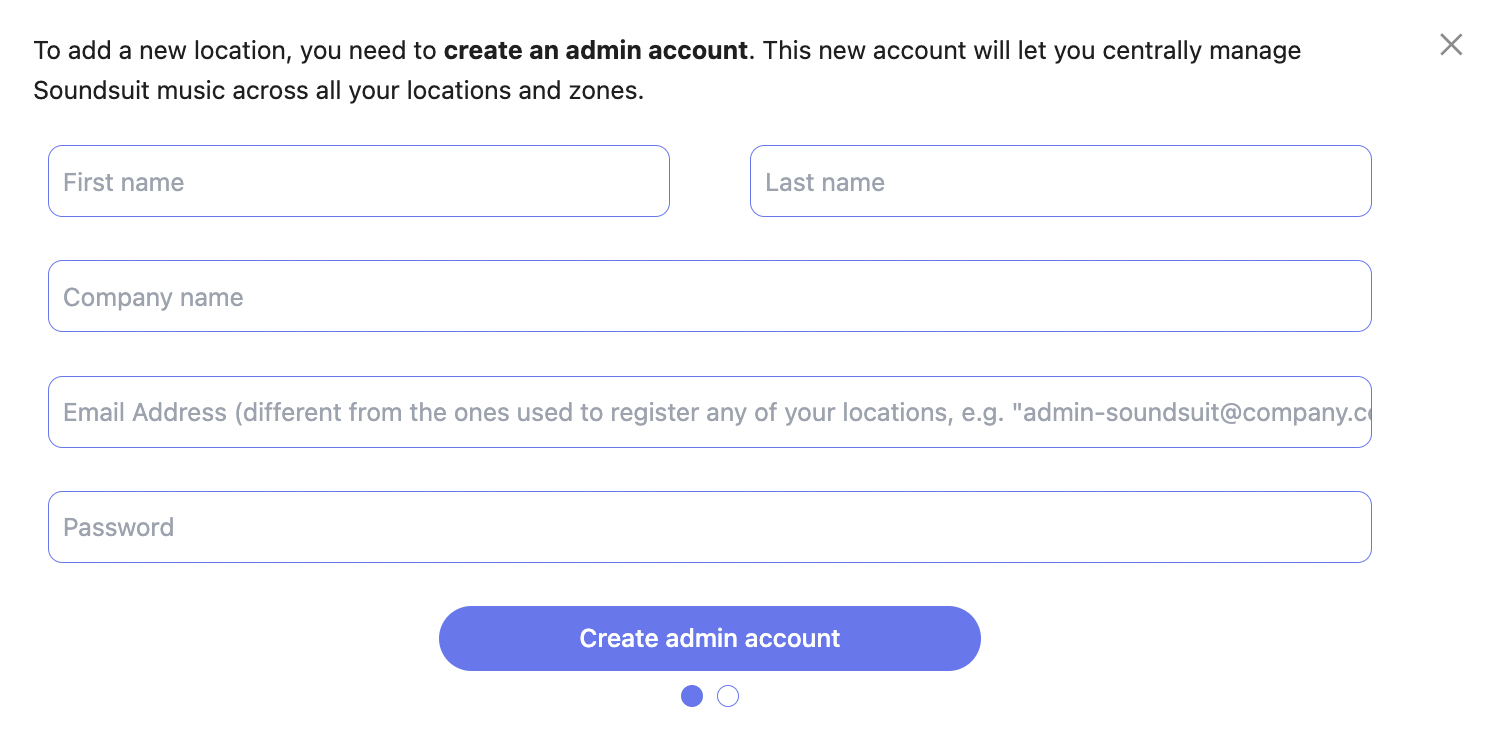Image resolution: width=1492 pixels, height=754 pixels.
Task: Click the admin-soundsuit@company email placeholder
Action: click(x=1190, y=412)
